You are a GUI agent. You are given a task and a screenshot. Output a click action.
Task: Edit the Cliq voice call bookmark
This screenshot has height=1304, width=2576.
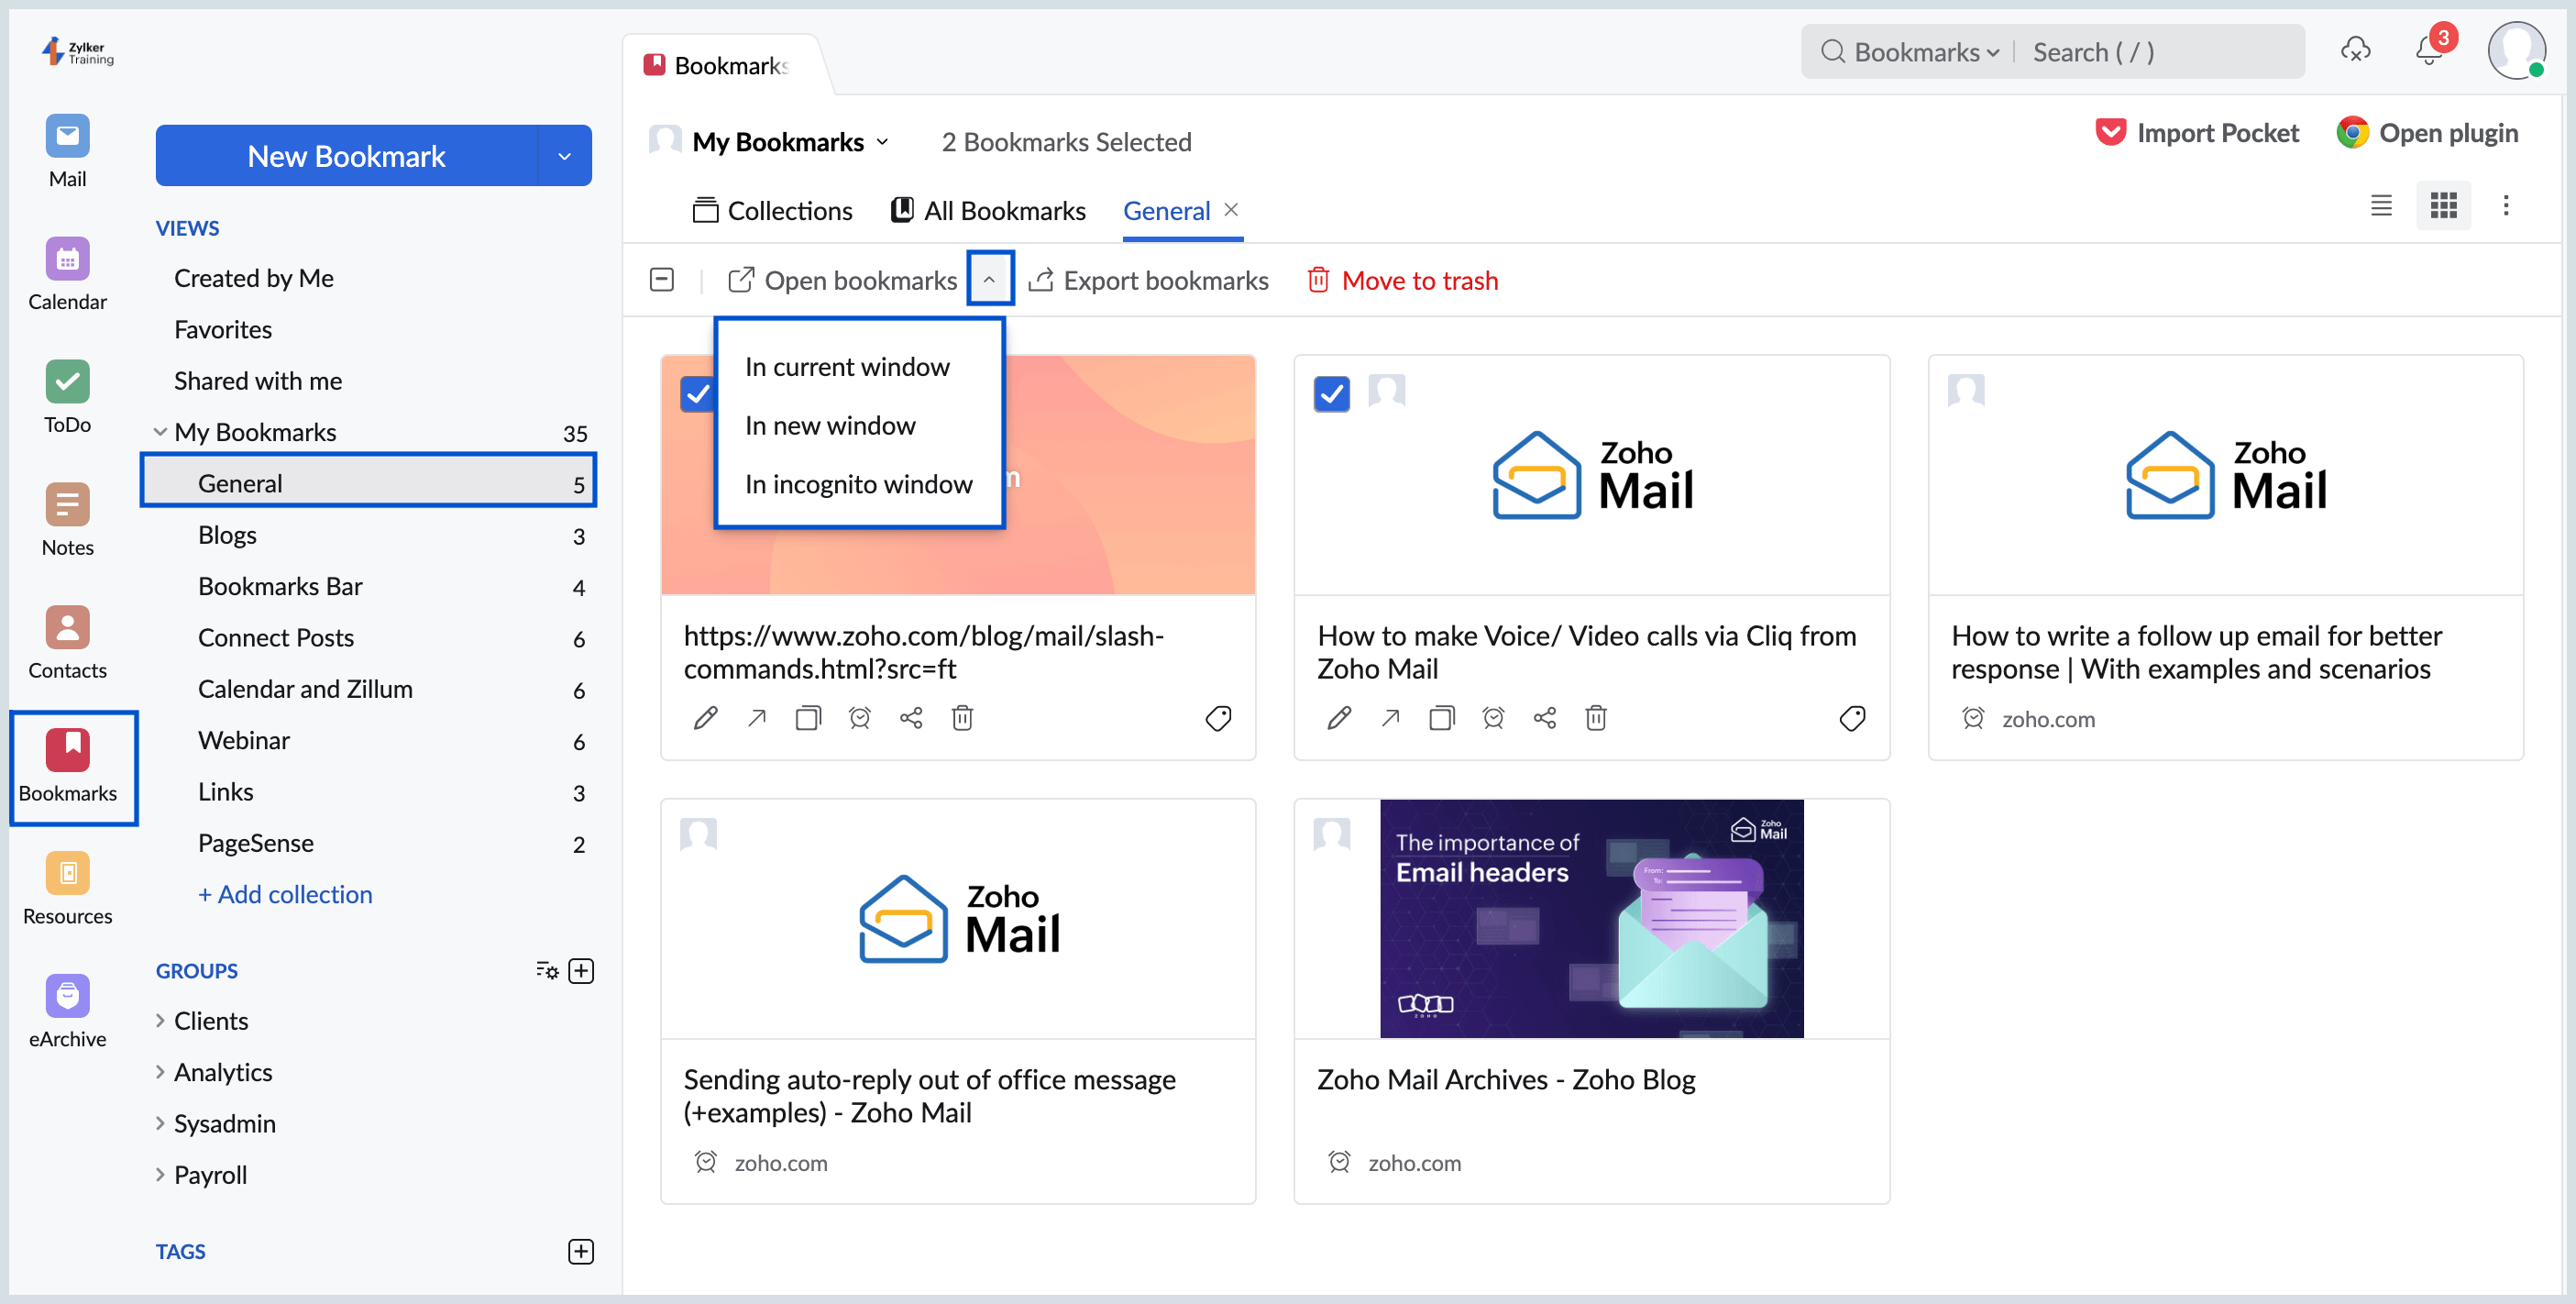click(x=1338, y=717)
